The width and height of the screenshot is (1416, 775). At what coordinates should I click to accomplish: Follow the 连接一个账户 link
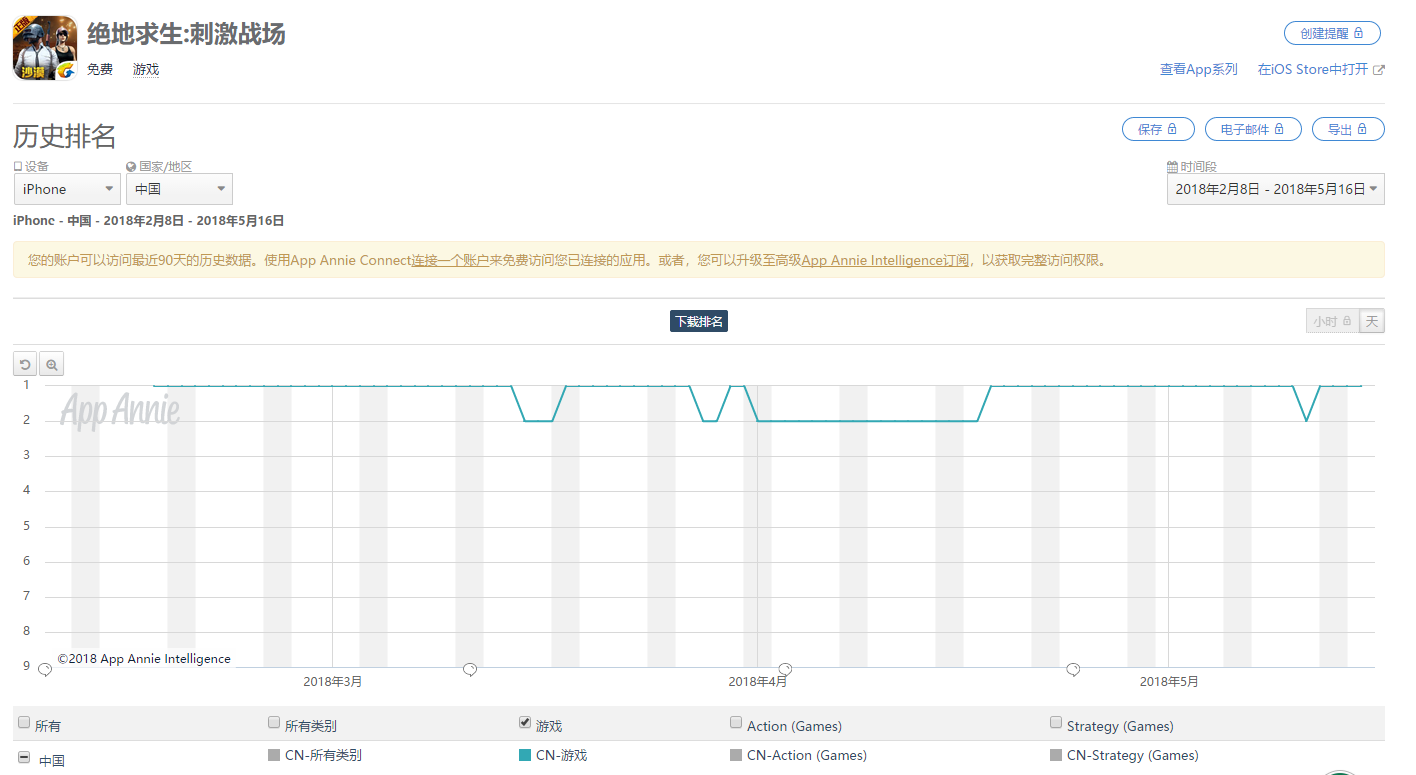tap(450, 260)
